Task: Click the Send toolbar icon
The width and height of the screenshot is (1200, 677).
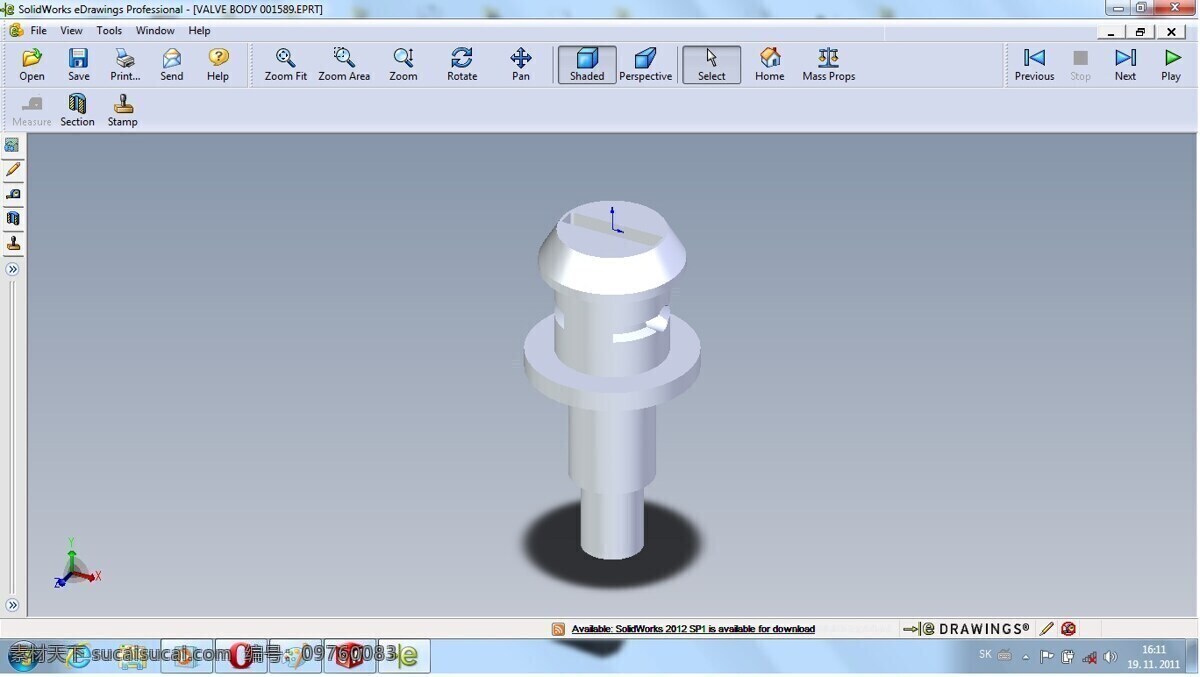Action: coord(172,64)
